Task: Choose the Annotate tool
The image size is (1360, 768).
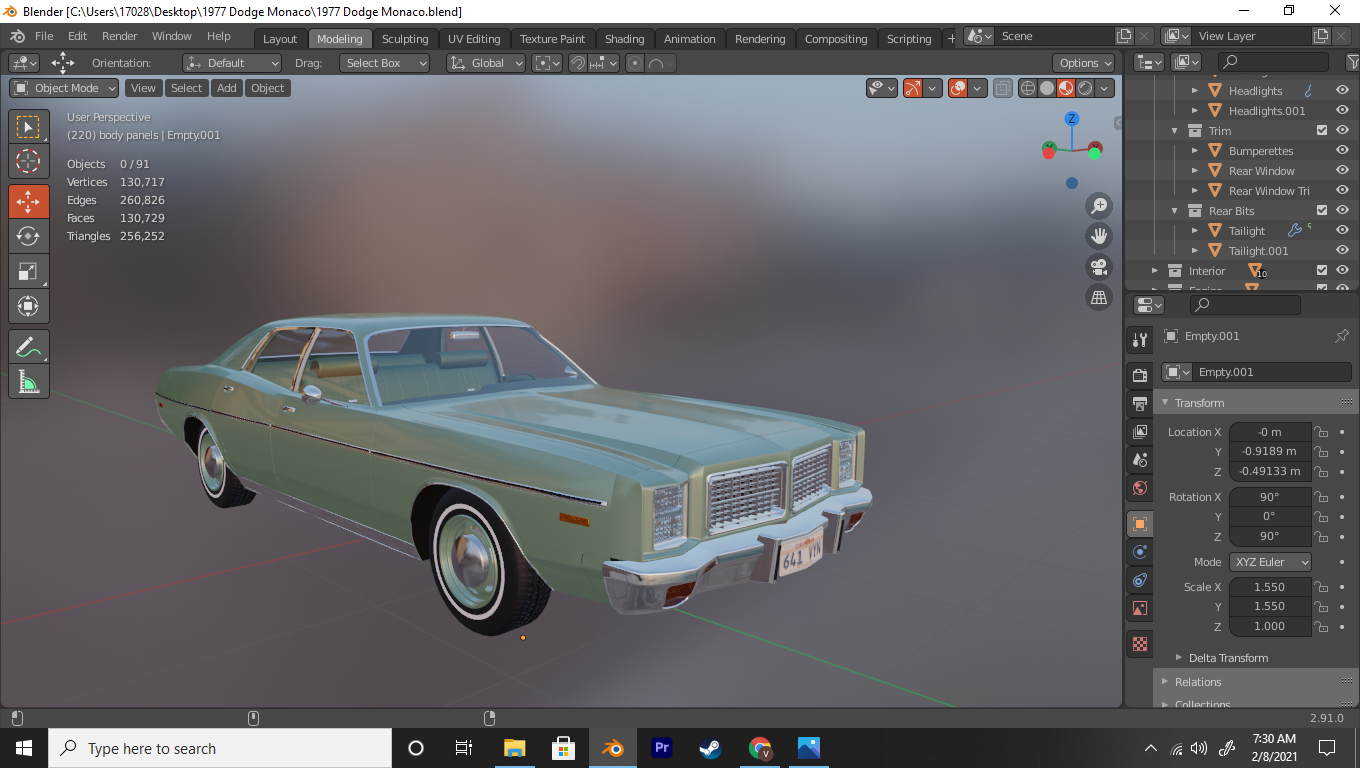Action: pyautogui.click(x=28, y=347)
